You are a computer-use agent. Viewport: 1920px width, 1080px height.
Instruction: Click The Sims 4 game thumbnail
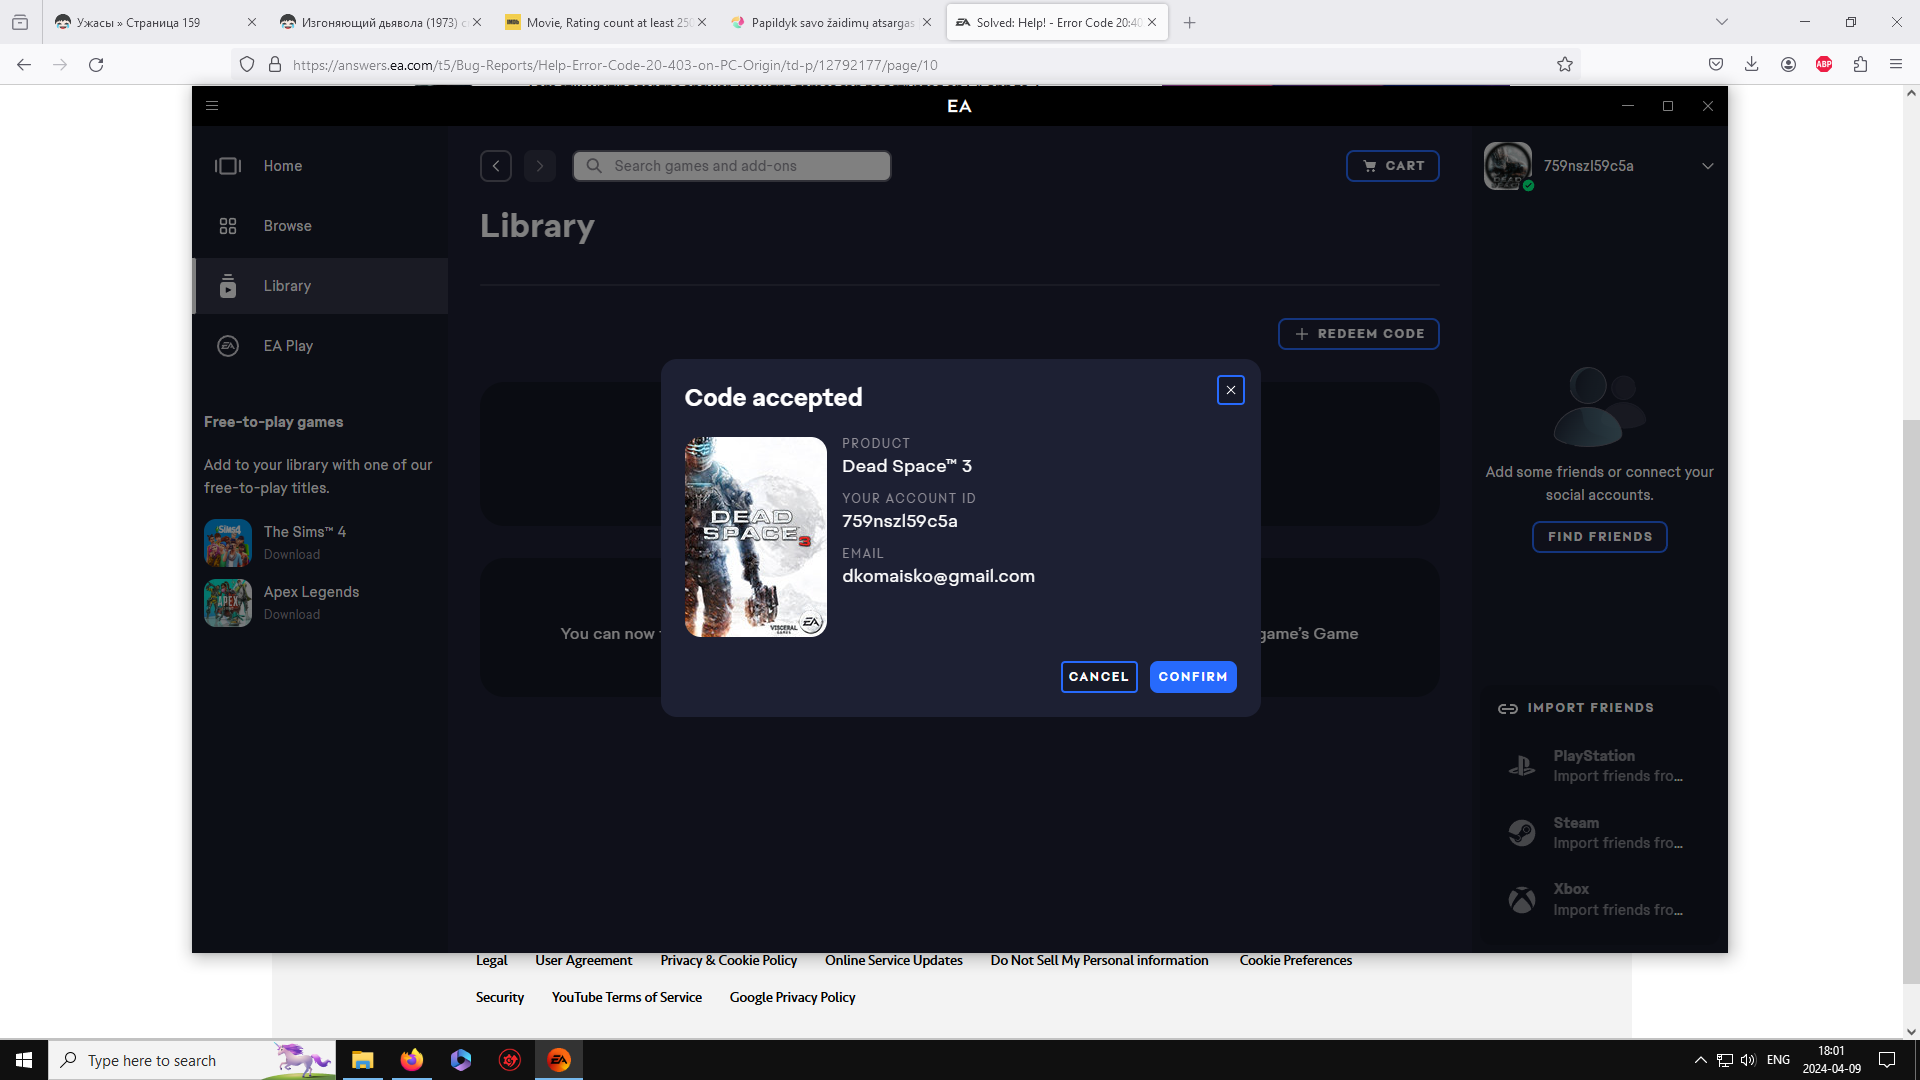[x=228, y=543]
